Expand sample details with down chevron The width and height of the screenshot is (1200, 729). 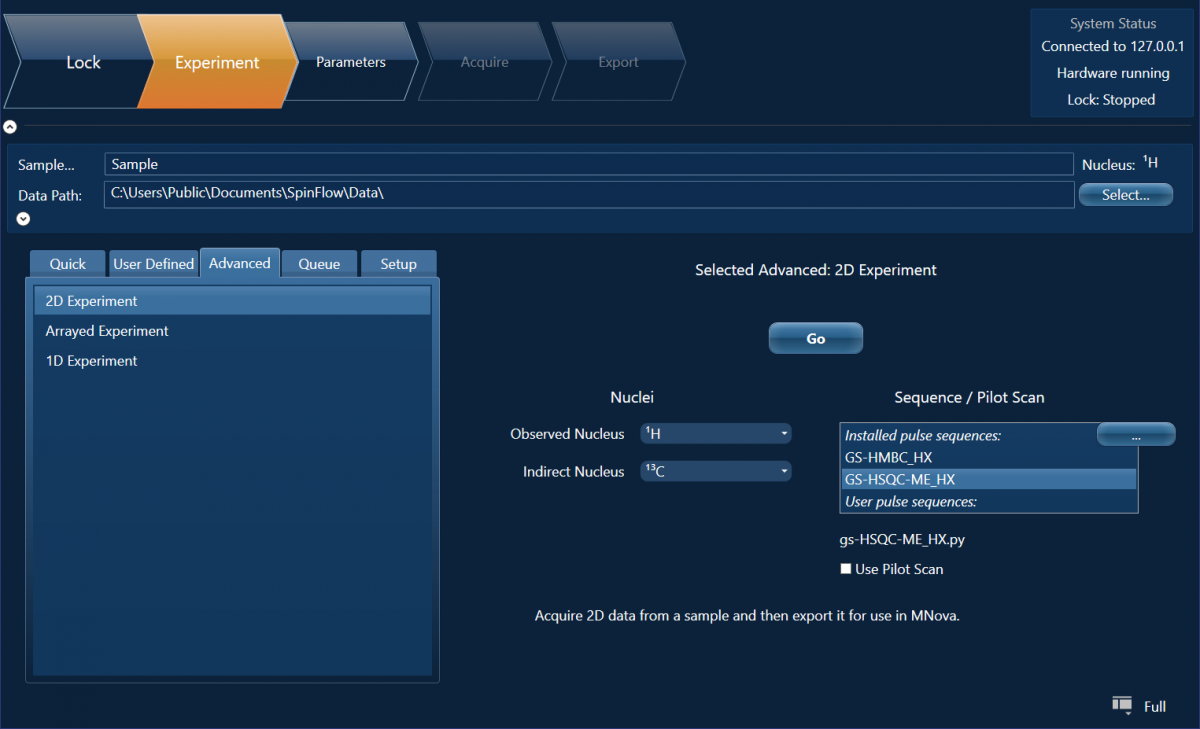[23, 218]
